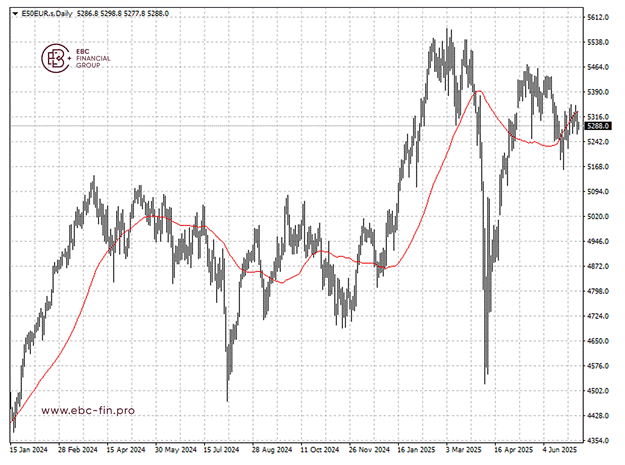
Task: Click the 4946.0 price axis label
Action: click(x=598, y=241)
